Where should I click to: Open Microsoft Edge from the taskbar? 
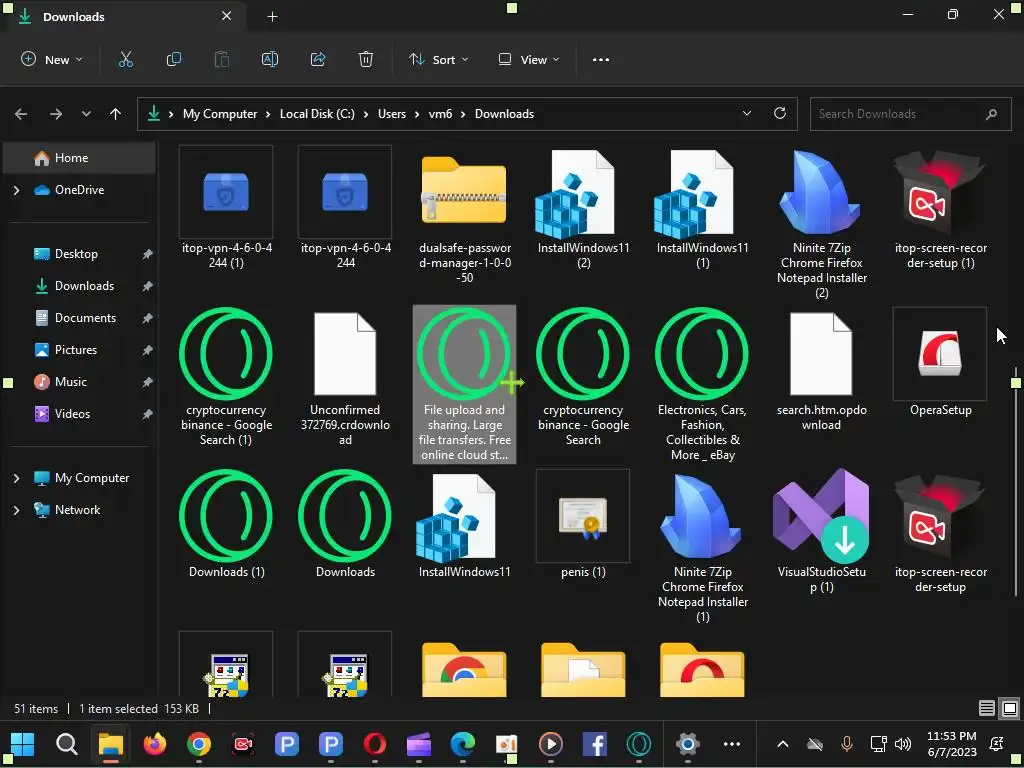point(462,744)
